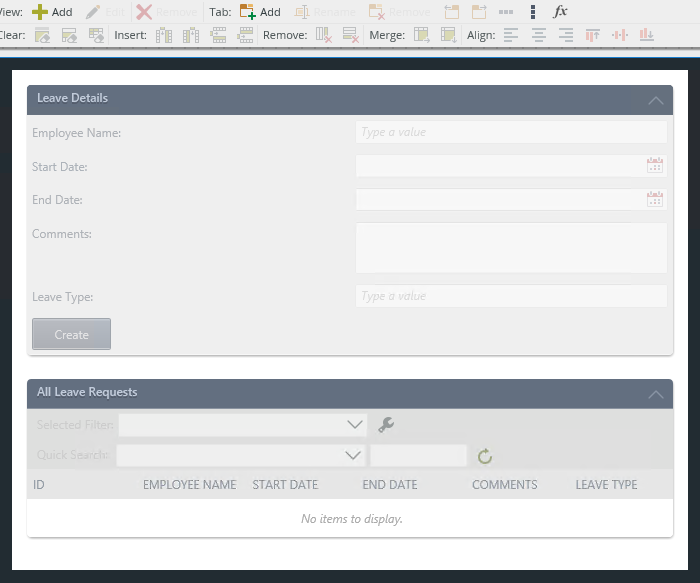Click the Tab Remove button

[399, 12]
